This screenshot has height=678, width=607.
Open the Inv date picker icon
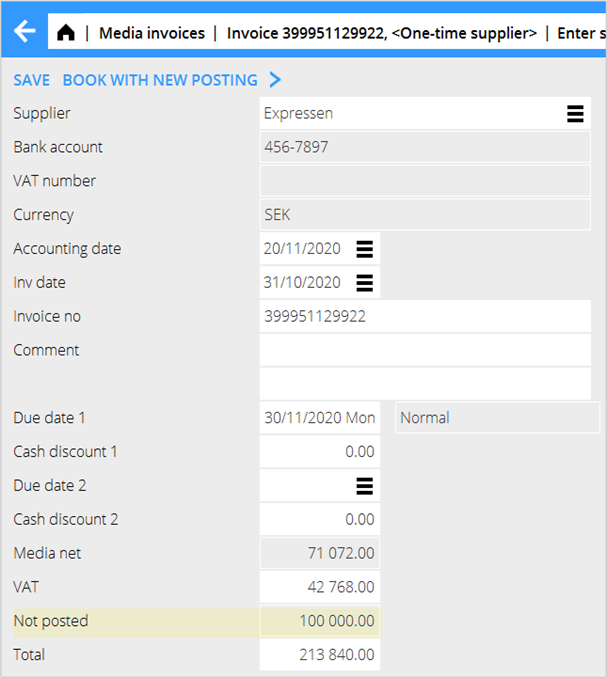click(365, 283)
